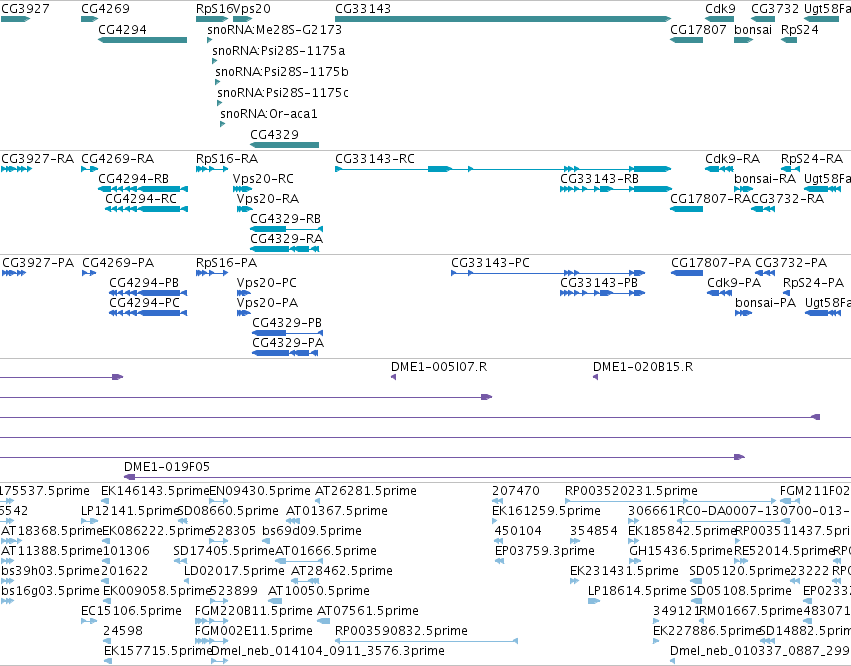Select the bs69d09.5prime EST label
The height and width of the screenshot is (666, 851).
tap(312, 531)
